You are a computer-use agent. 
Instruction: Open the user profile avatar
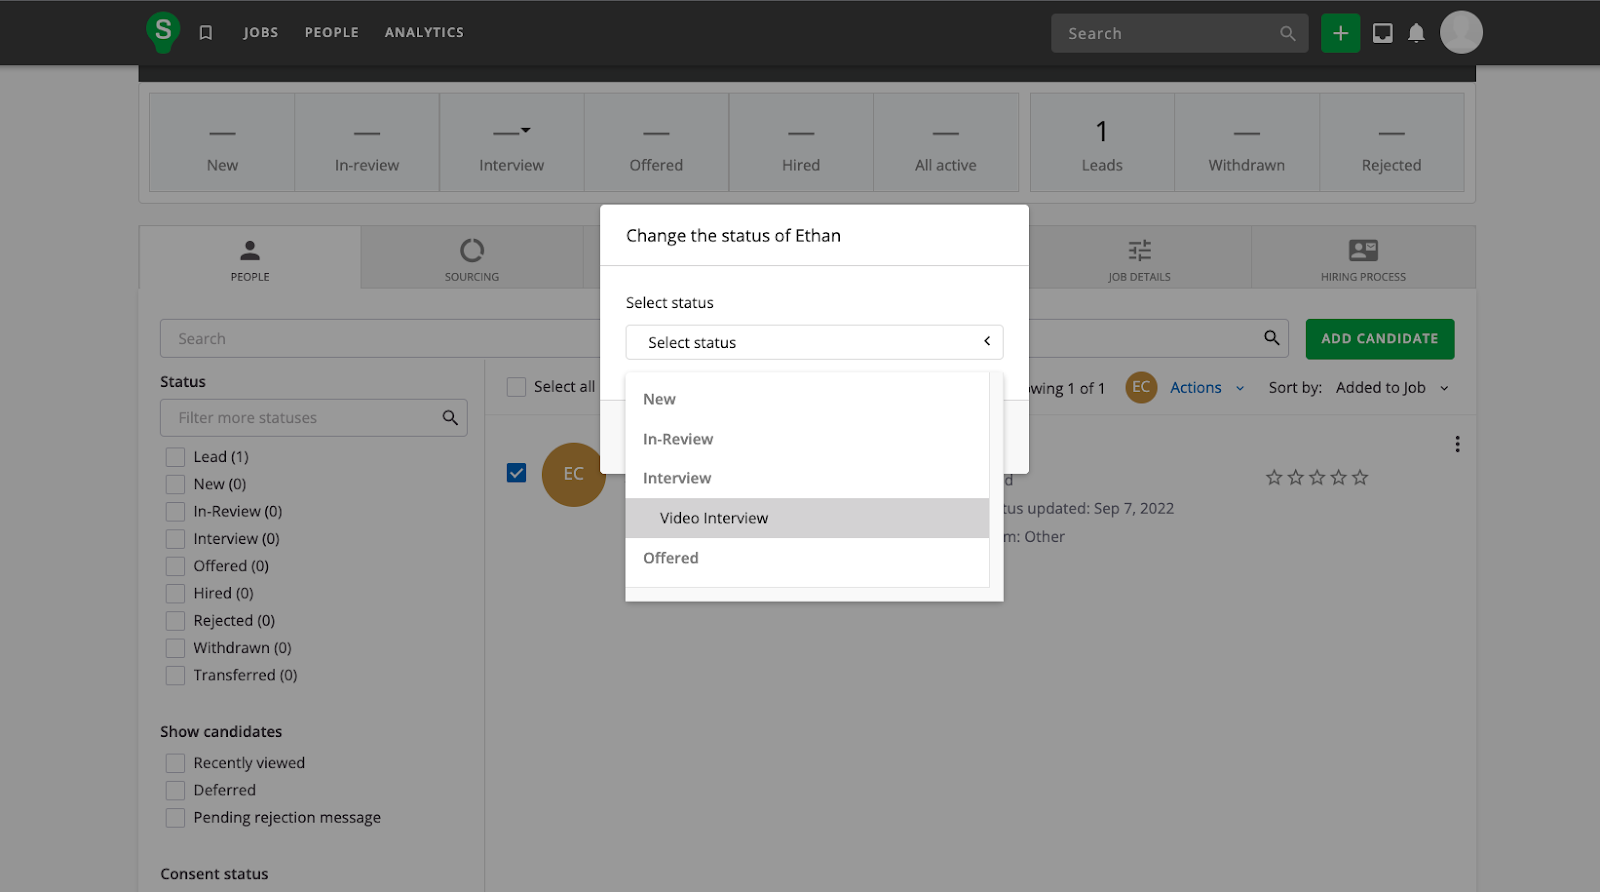click(x=1461, y=33)
